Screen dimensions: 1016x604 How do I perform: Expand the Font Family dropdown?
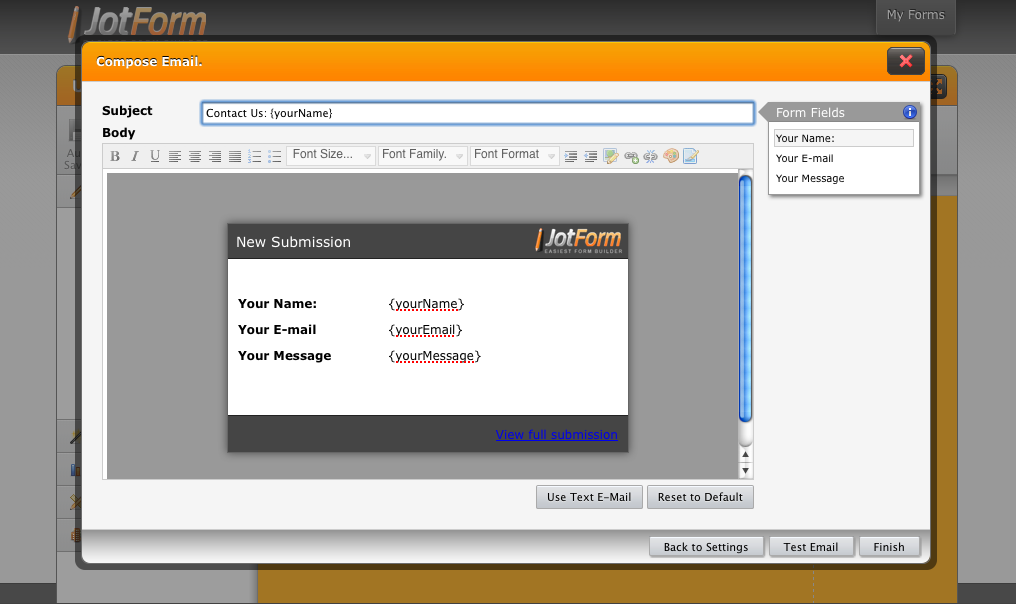tap(423, 155)
